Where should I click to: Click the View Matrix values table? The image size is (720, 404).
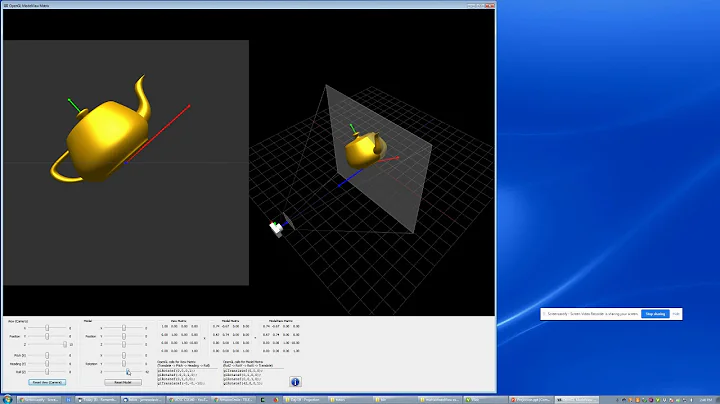(x=180, y=338)
